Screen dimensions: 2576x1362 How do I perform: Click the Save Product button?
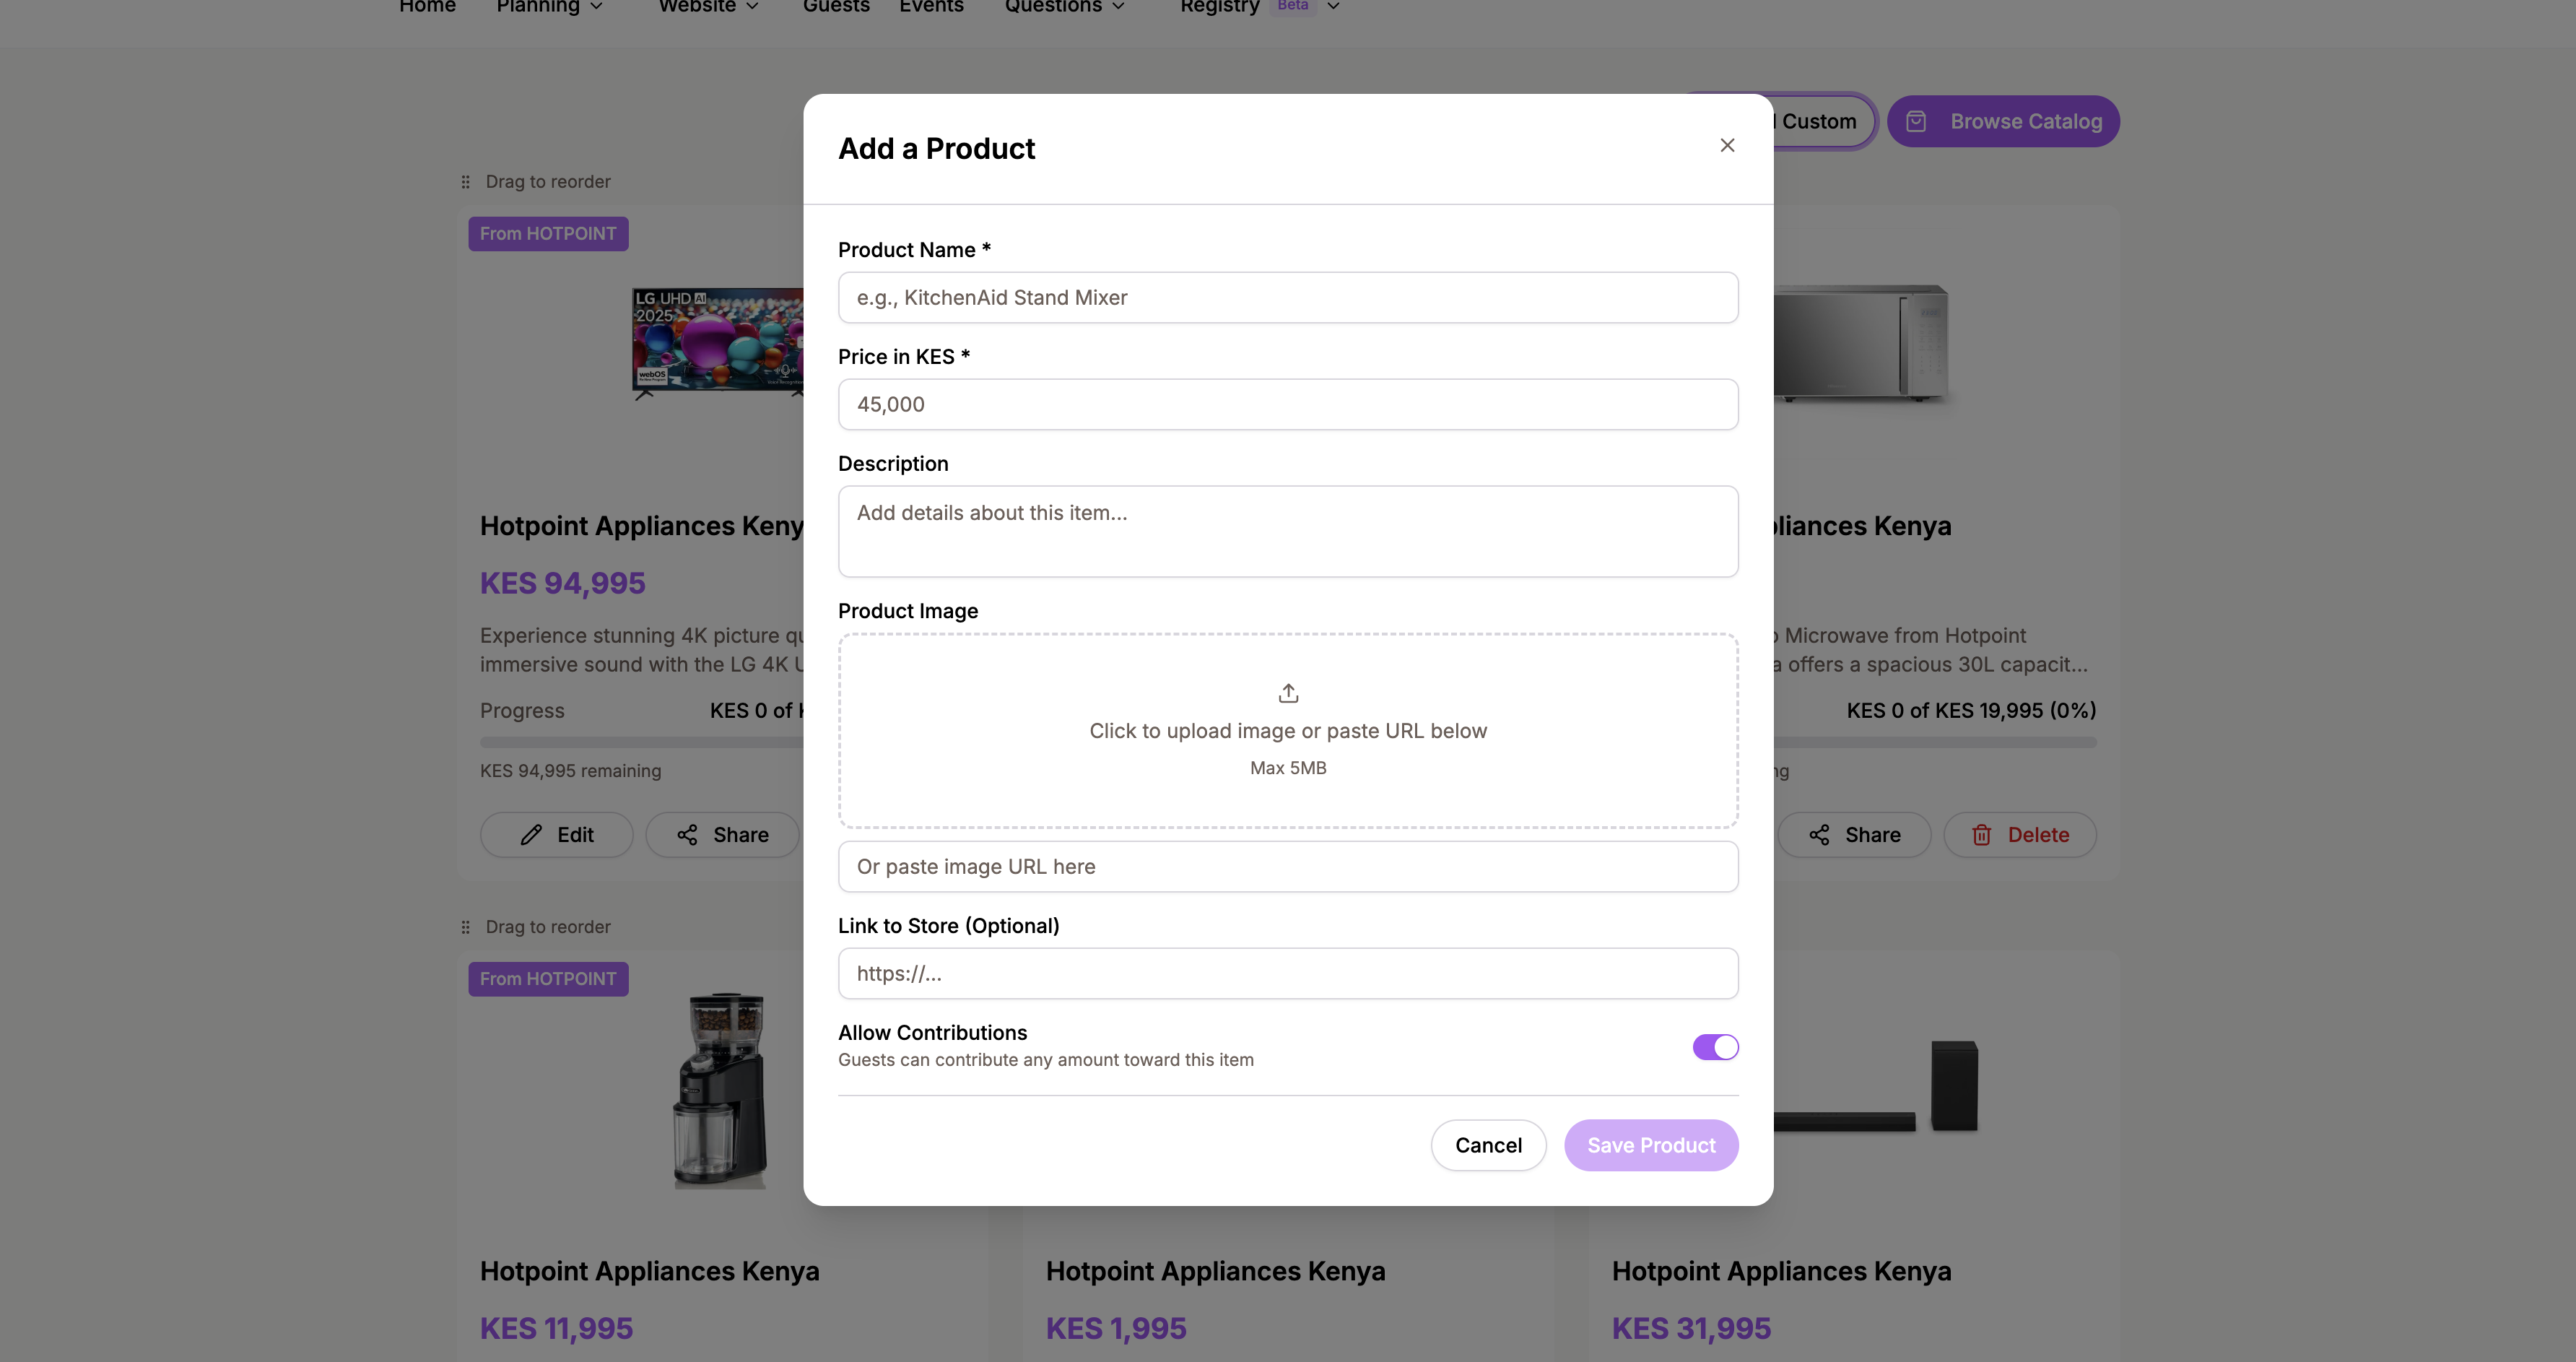[1650, 1145]
